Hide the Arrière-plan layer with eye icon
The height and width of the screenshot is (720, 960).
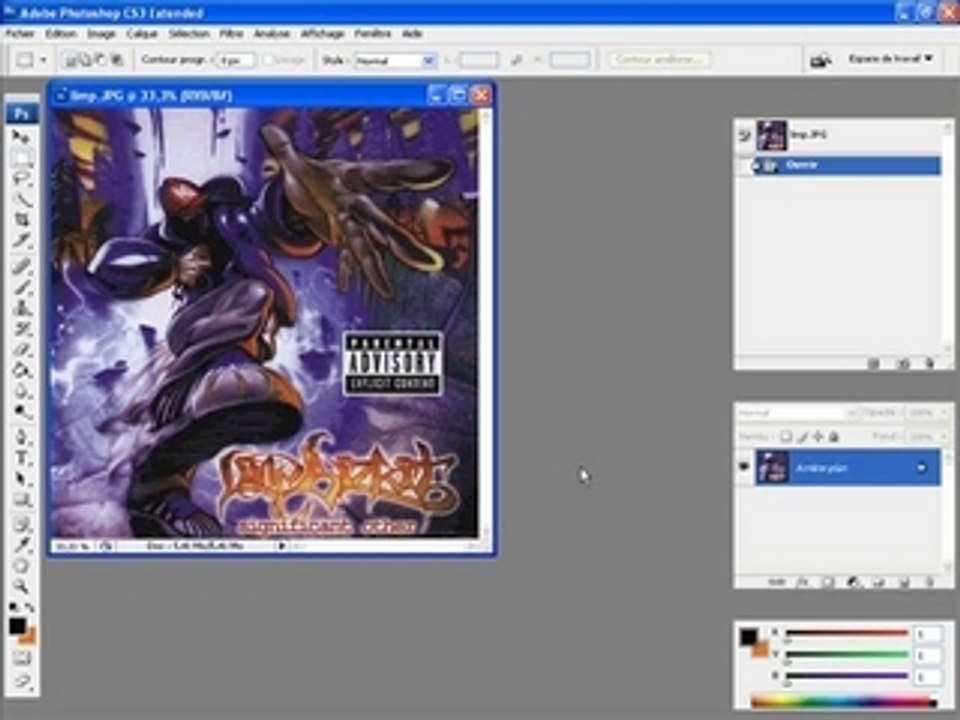click(744, 467)
